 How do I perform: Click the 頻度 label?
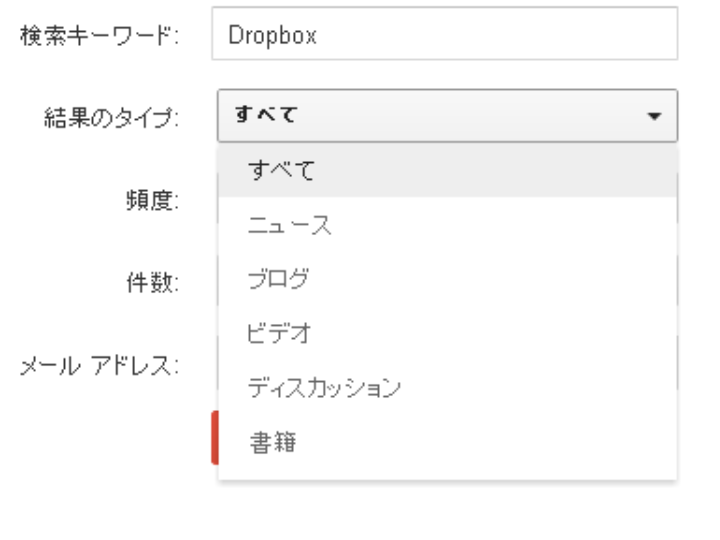coord(152,201)
